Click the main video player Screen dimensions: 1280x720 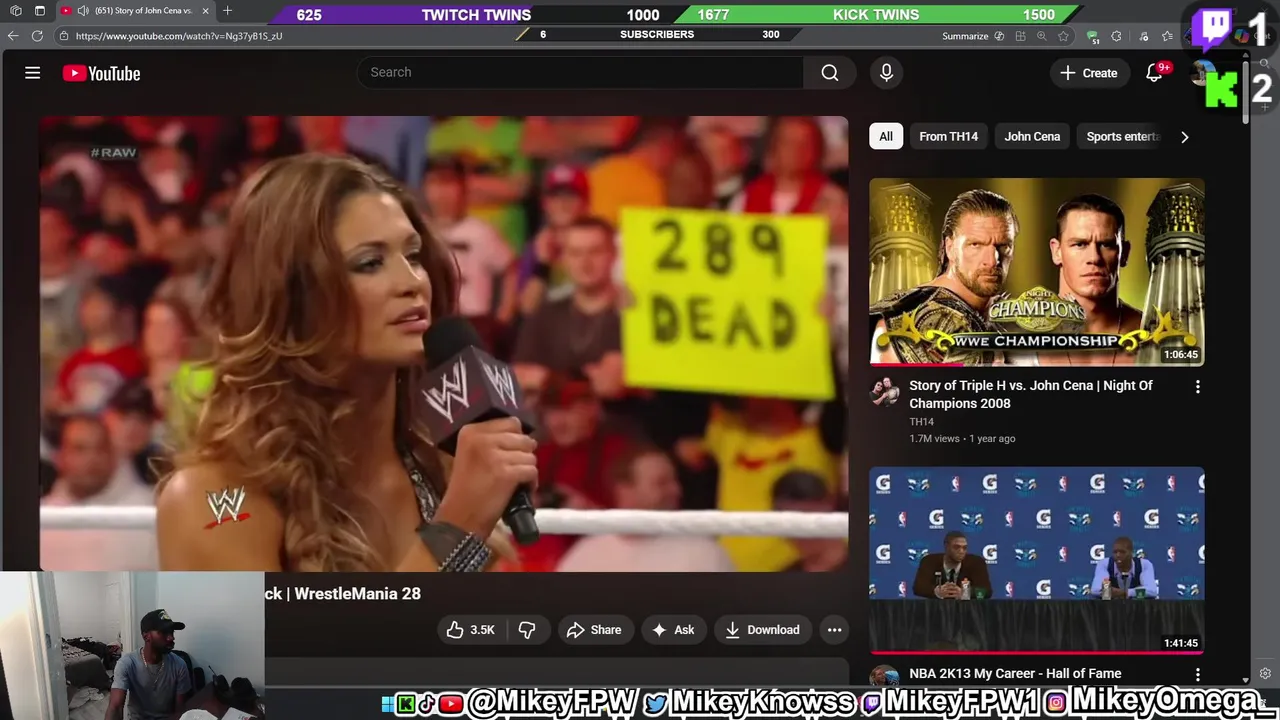[x=444, y=343]
